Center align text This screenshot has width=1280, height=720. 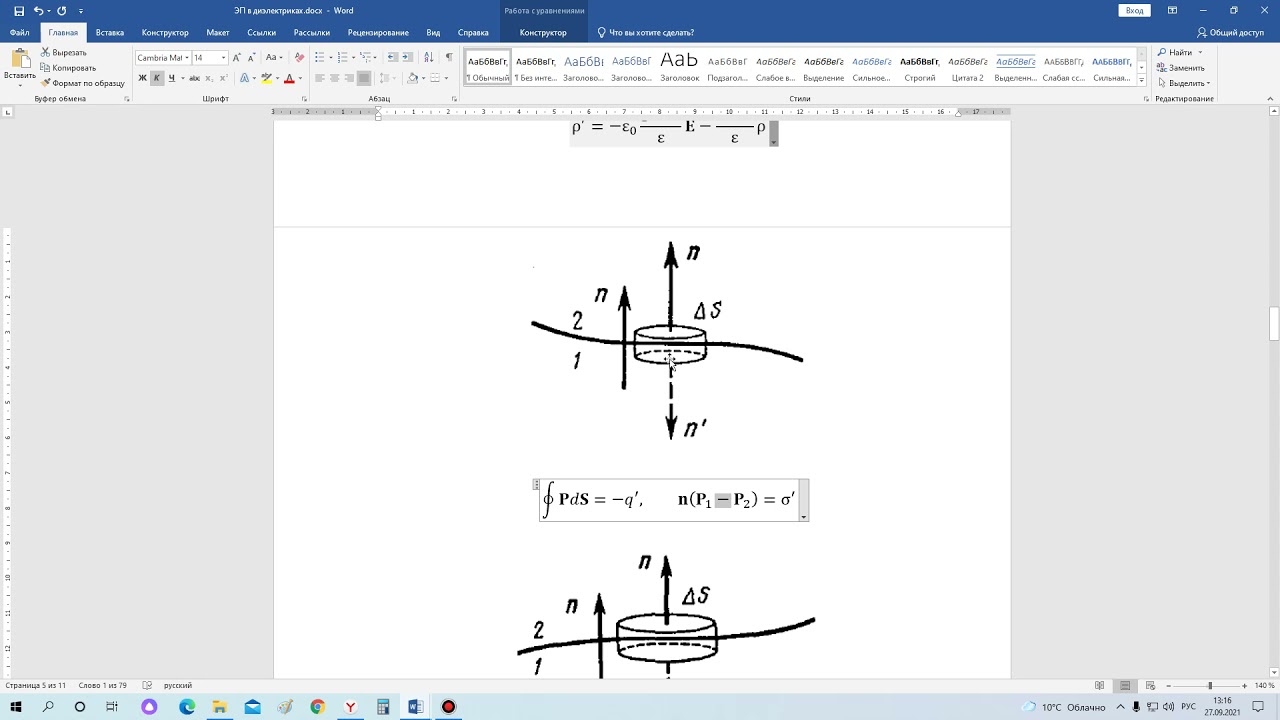pyautogui.click(x=334, y=78)
